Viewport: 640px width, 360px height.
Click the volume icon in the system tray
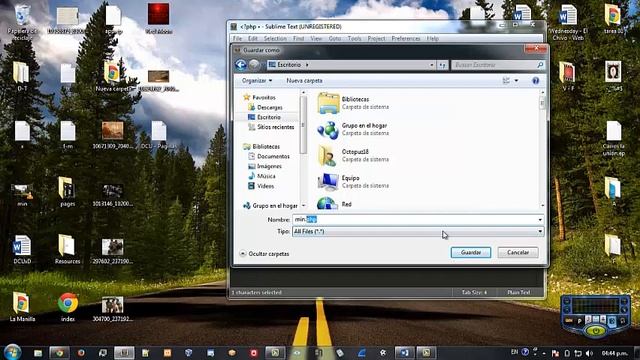(x=589, y=353)
